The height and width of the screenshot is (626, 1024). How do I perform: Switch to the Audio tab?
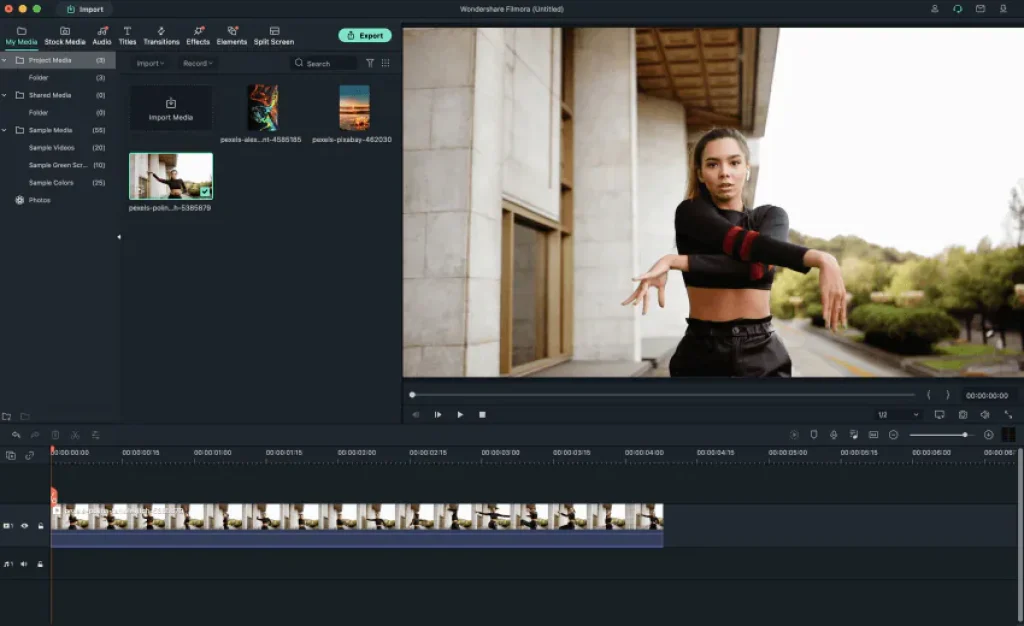(x=102, y=36)
